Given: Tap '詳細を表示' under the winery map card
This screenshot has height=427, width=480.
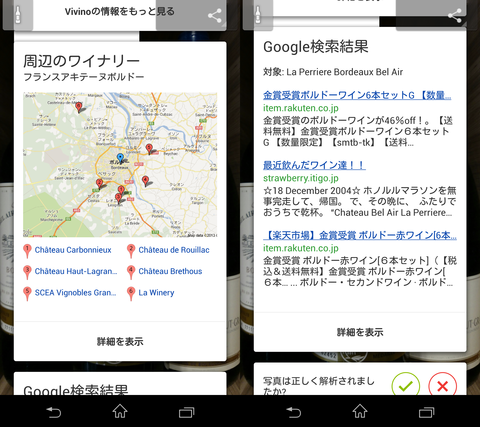Looking at the screenshot, I should click(x=120, y=342).
